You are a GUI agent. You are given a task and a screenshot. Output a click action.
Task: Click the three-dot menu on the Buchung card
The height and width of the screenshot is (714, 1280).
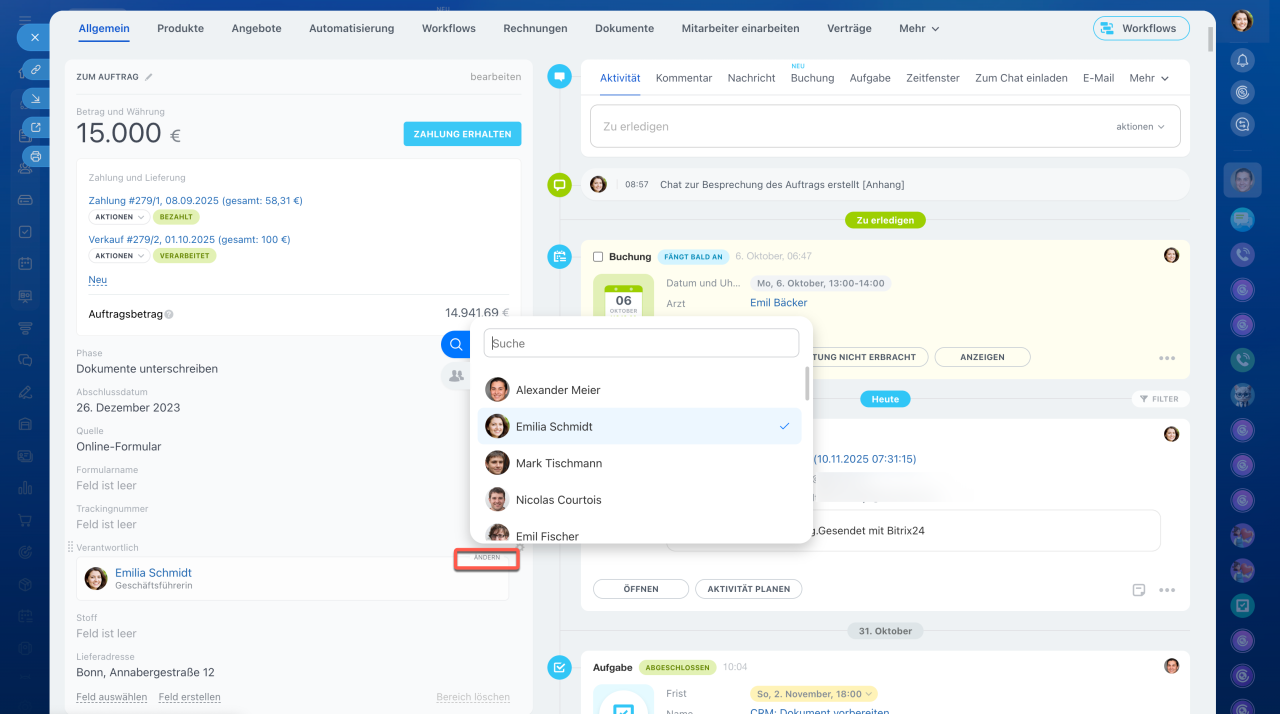(1166, 357)
